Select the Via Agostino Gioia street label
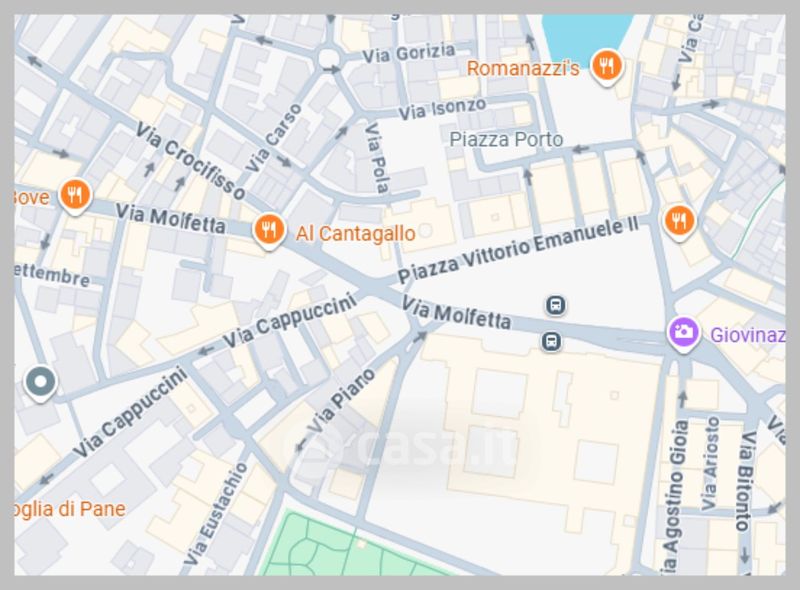The image size is (800, 590). (x=674, y=495)
